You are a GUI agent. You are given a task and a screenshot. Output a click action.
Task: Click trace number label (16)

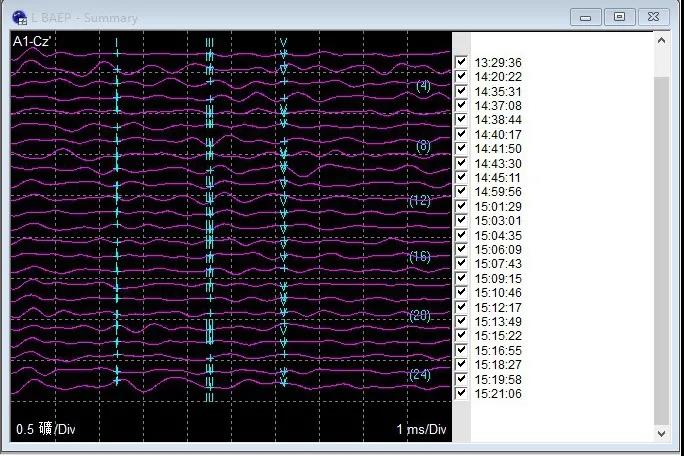click(420, 257)
